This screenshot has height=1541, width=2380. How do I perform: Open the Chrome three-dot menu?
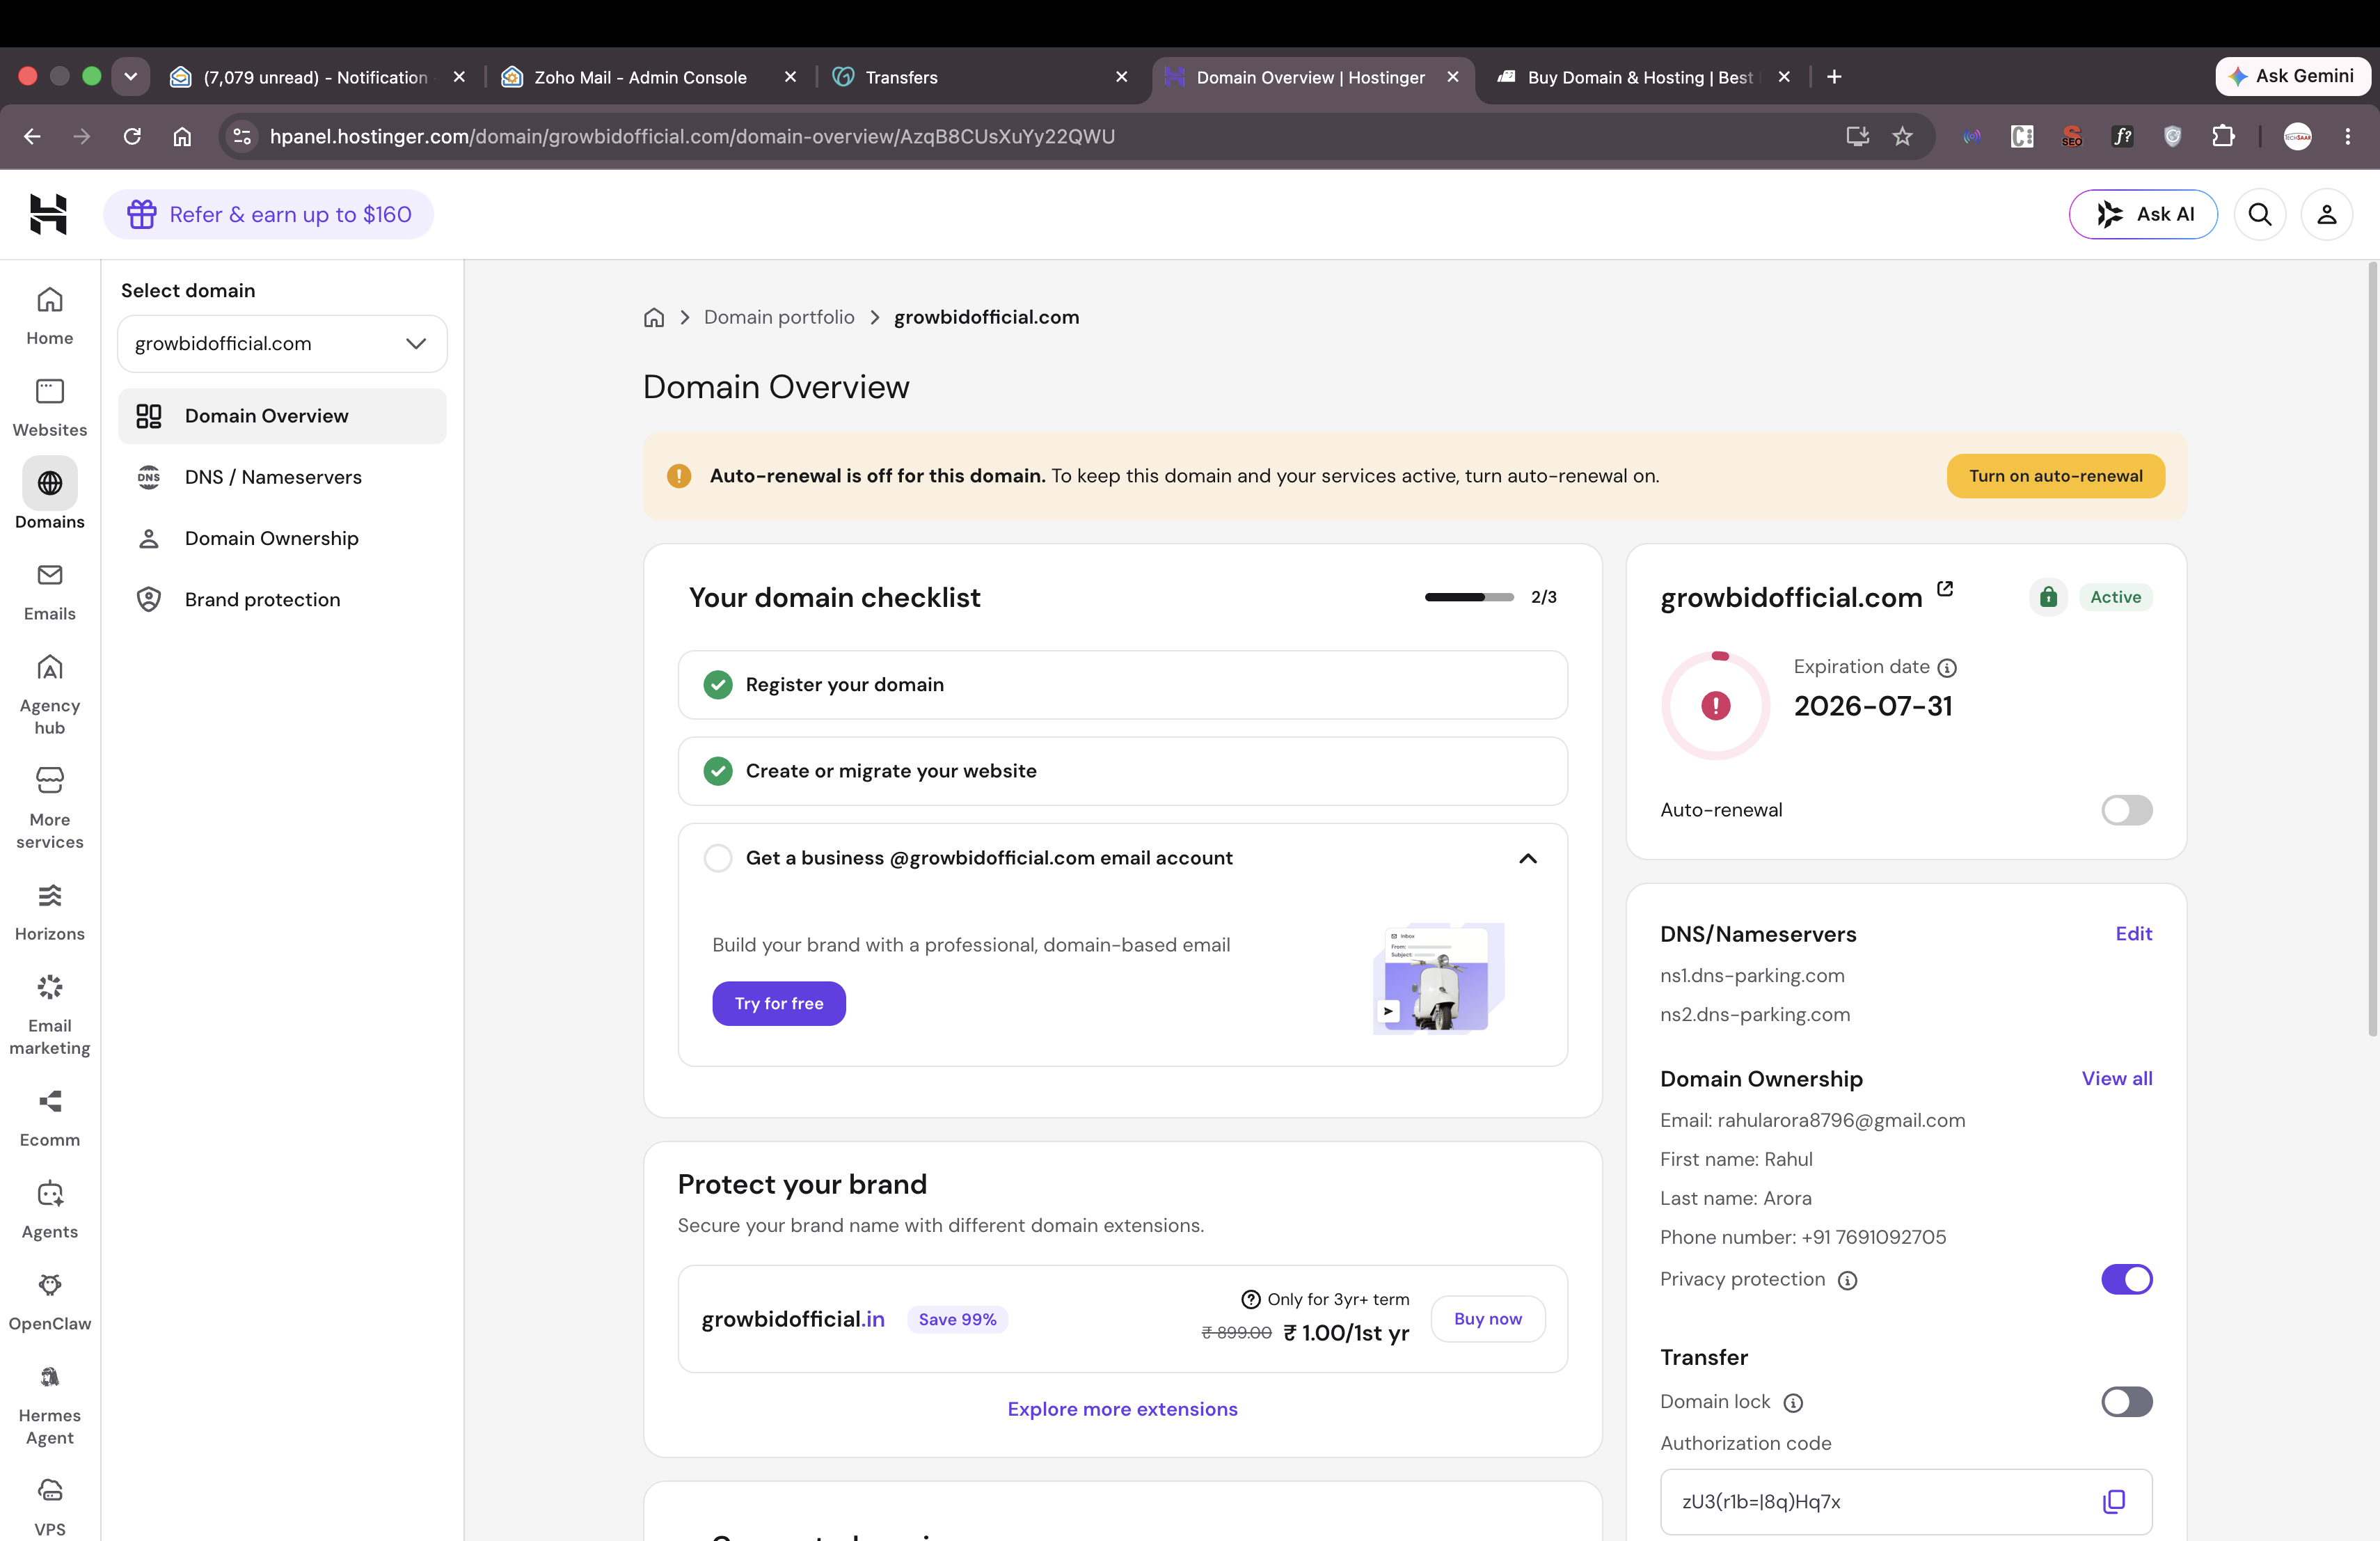pyautogui.click(x=2348, y=136)
